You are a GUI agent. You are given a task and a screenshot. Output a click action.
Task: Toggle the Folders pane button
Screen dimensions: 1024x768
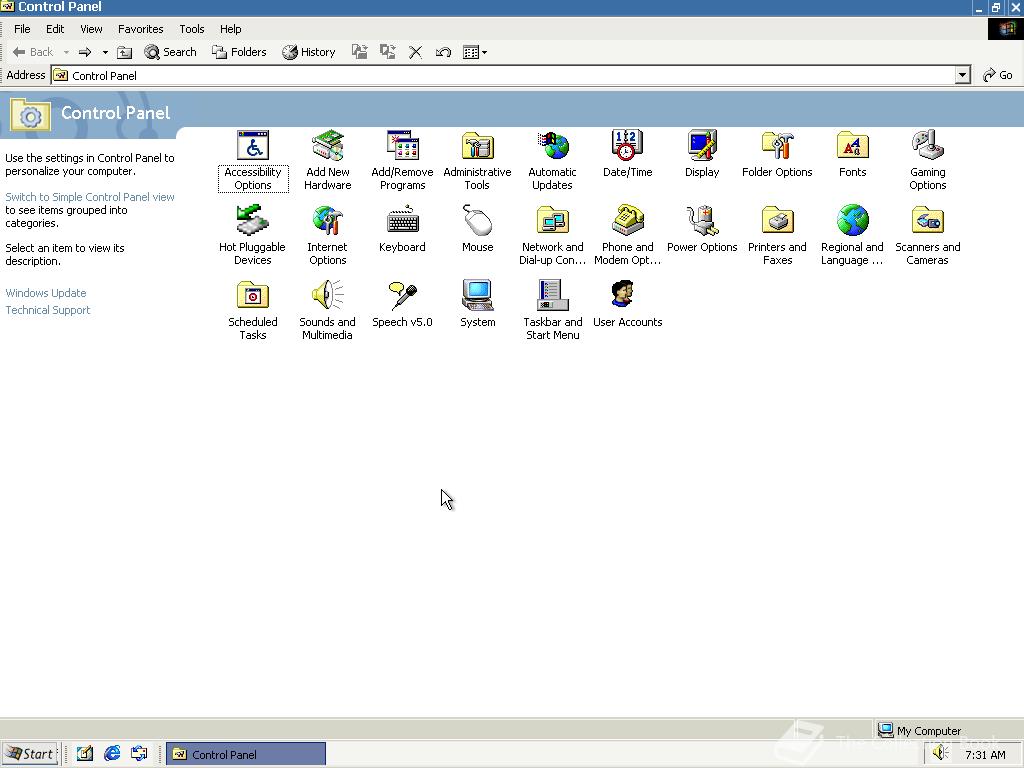click(239, 52)
